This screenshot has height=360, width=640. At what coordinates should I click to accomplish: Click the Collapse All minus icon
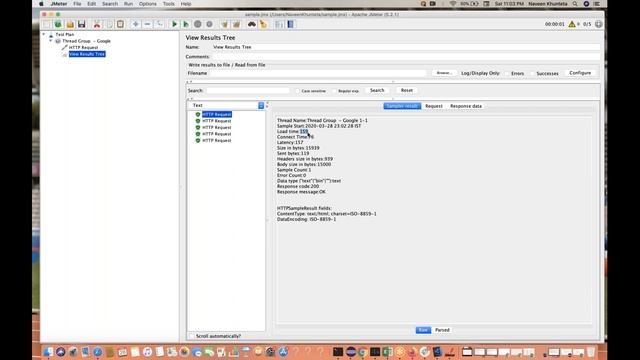click(147, 24)
